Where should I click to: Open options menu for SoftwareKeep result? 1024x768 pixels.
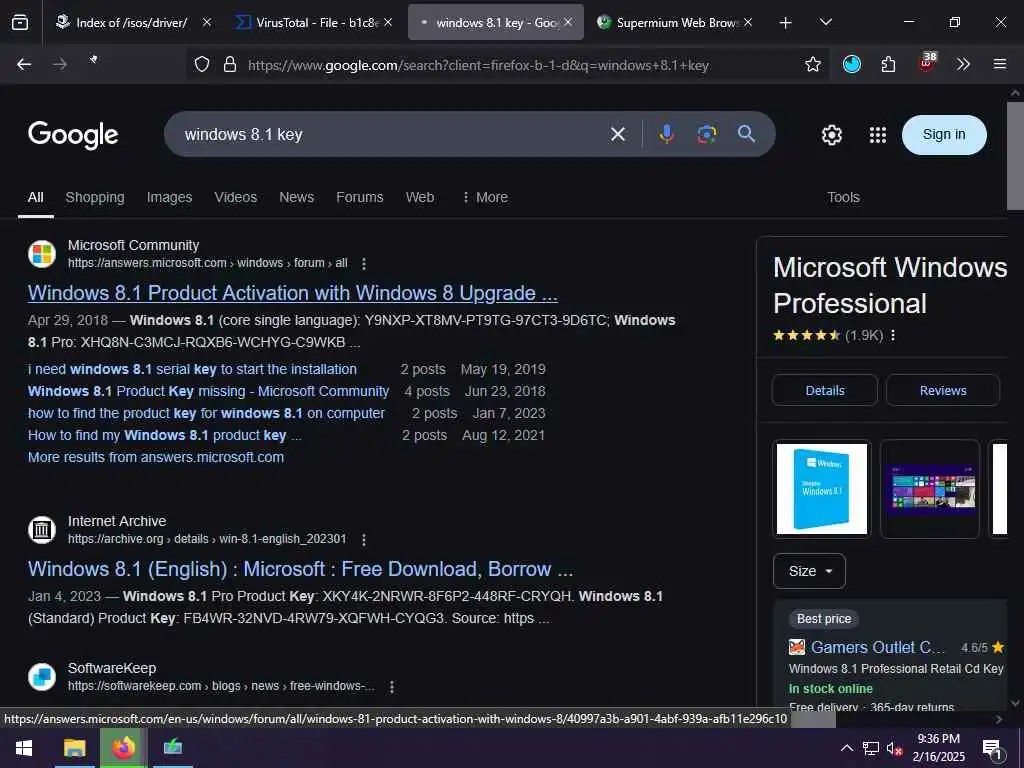[x=391, y=687]
